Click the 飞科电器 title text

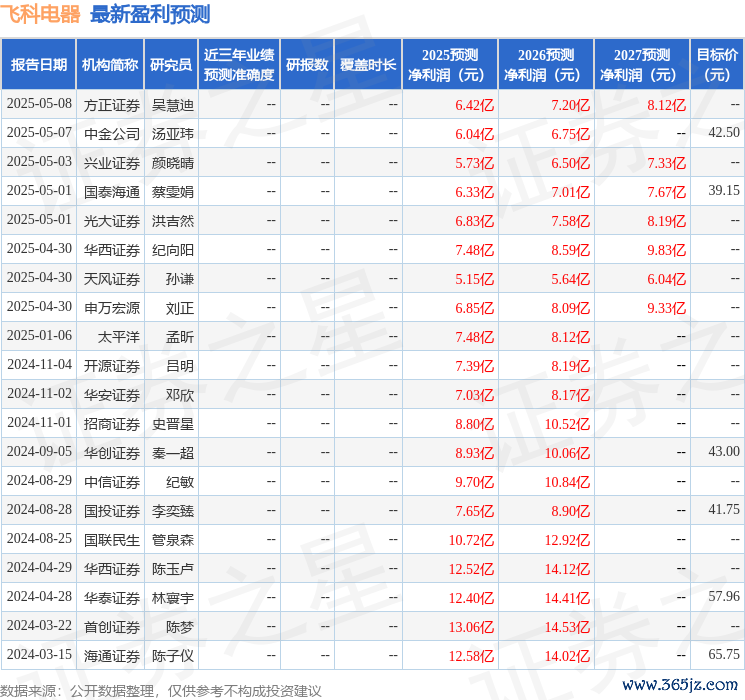[40, 14]
